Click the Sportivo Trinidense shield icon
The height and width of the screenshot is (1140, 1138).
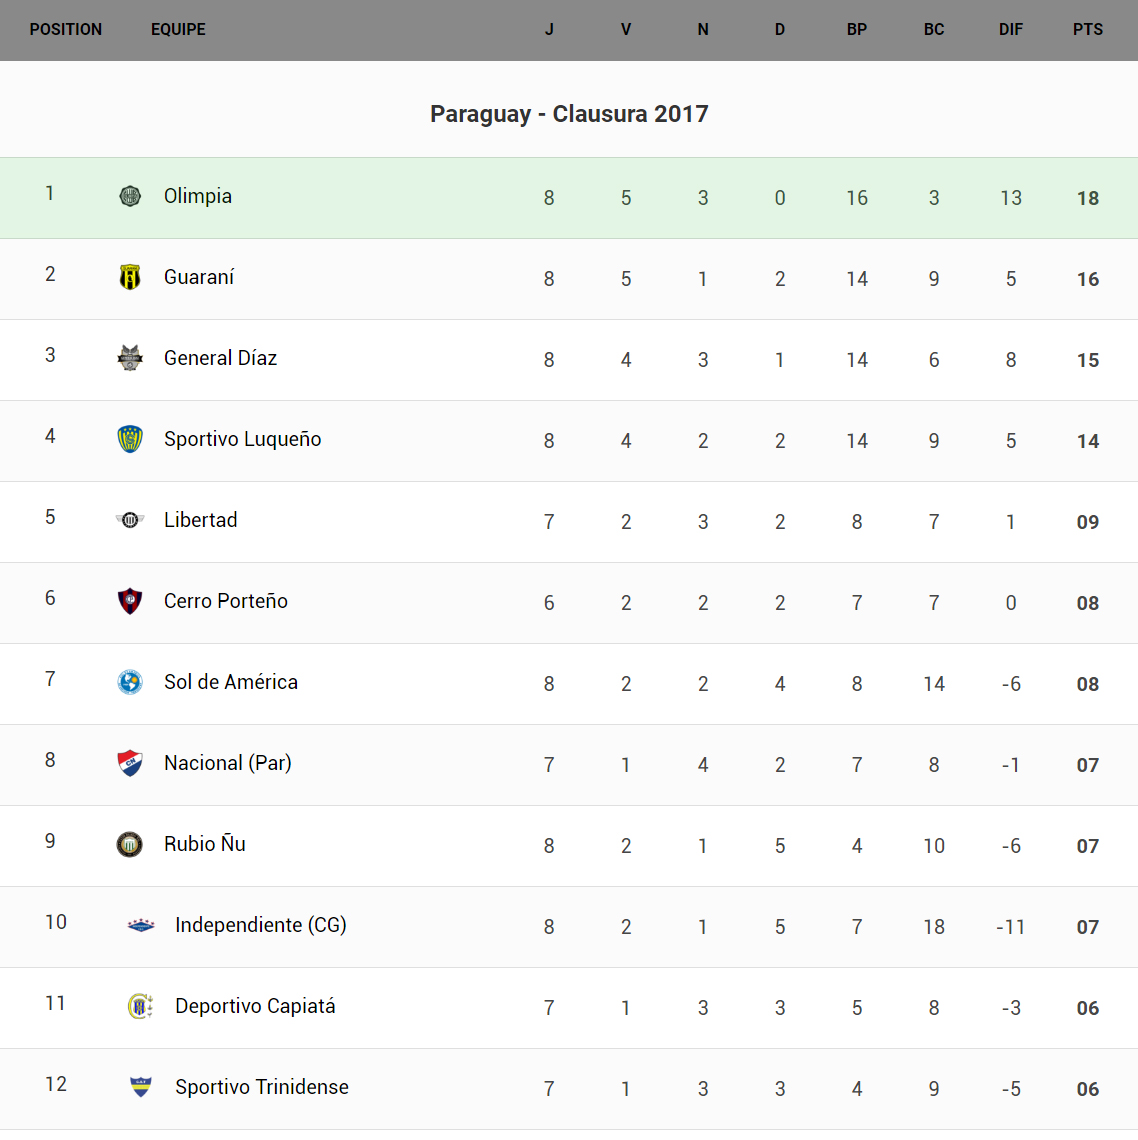141,1087
